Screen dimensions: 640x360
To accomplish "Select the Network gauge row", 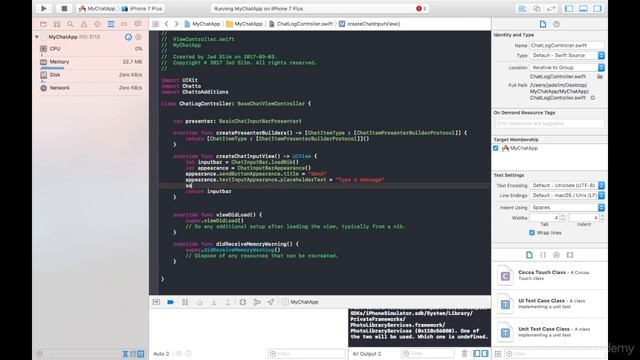I will pos(91,88).
